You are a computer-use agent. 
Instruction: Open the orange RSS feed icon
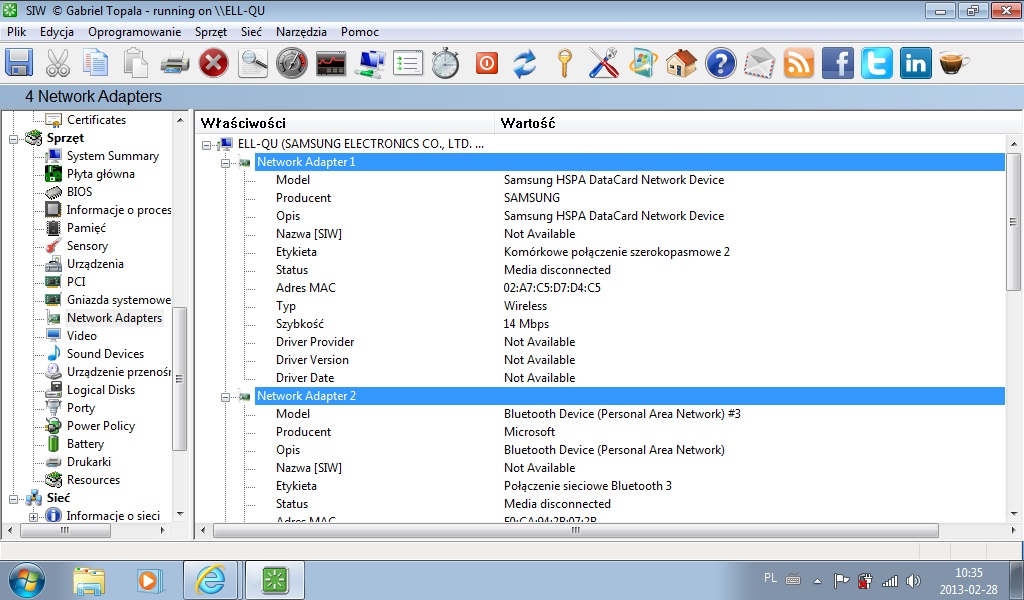[798, 63]
